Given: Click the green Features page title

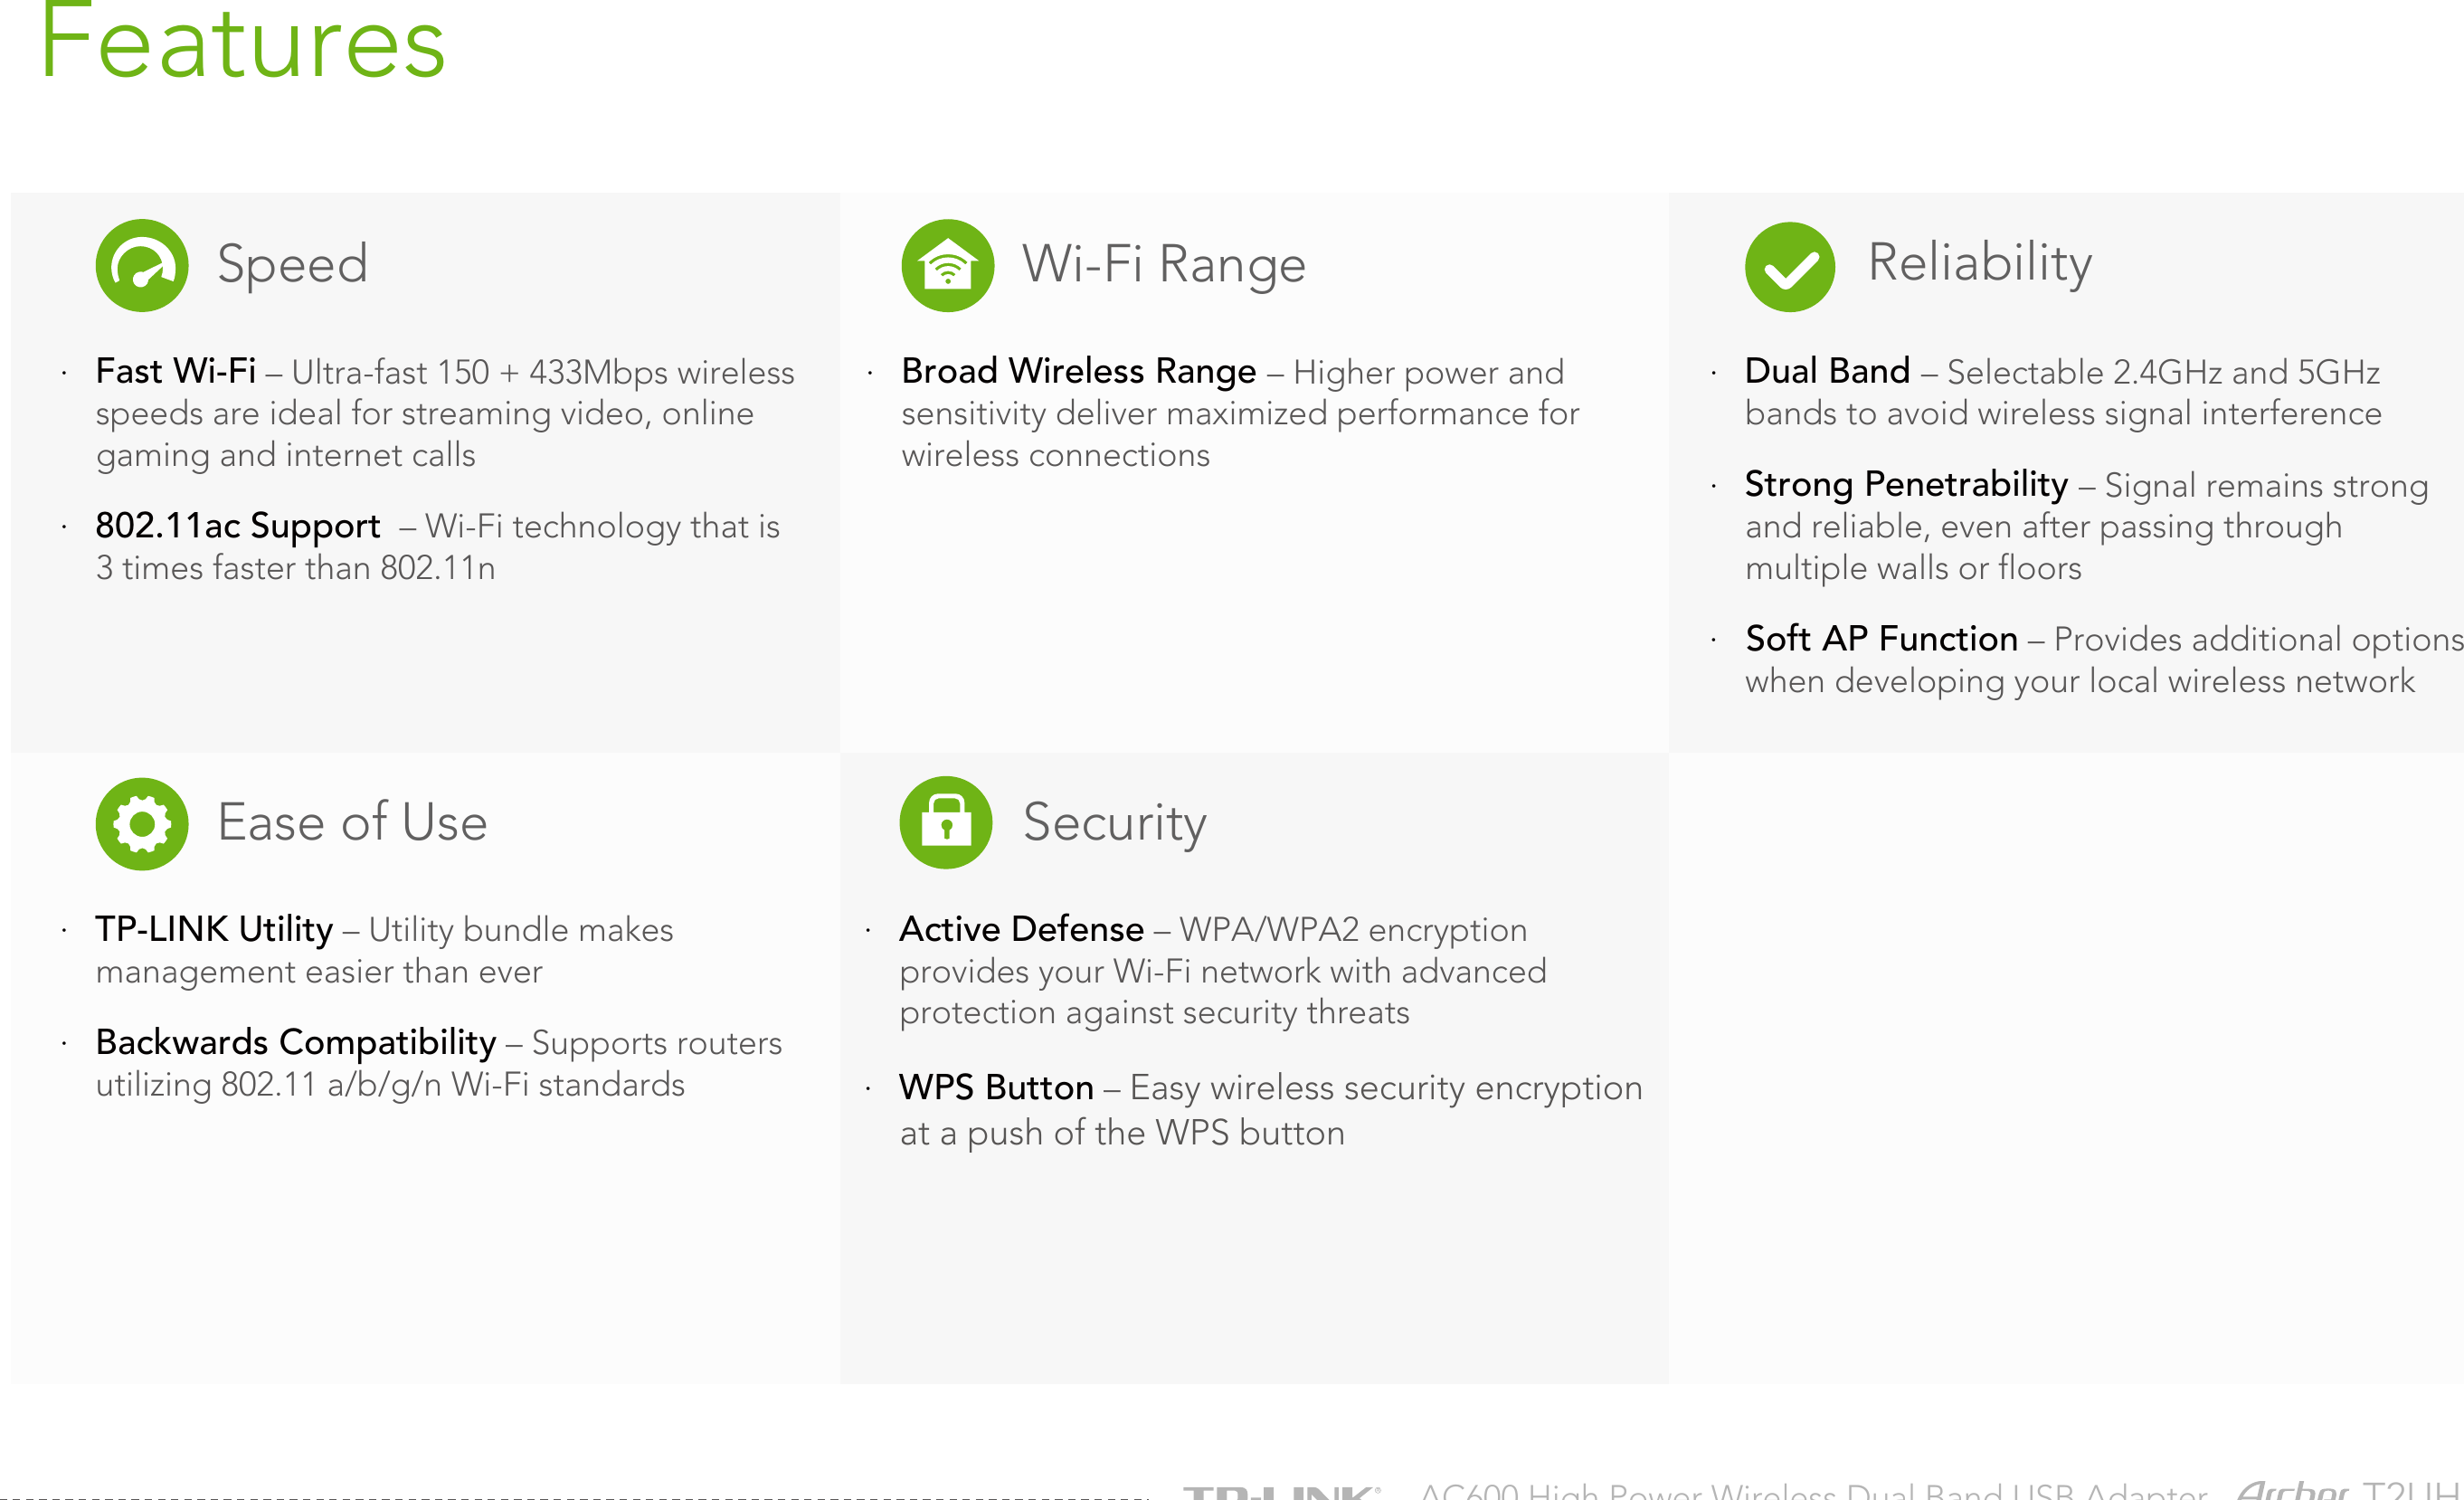Looking at the screenshot, I should [x=241, y=44].
